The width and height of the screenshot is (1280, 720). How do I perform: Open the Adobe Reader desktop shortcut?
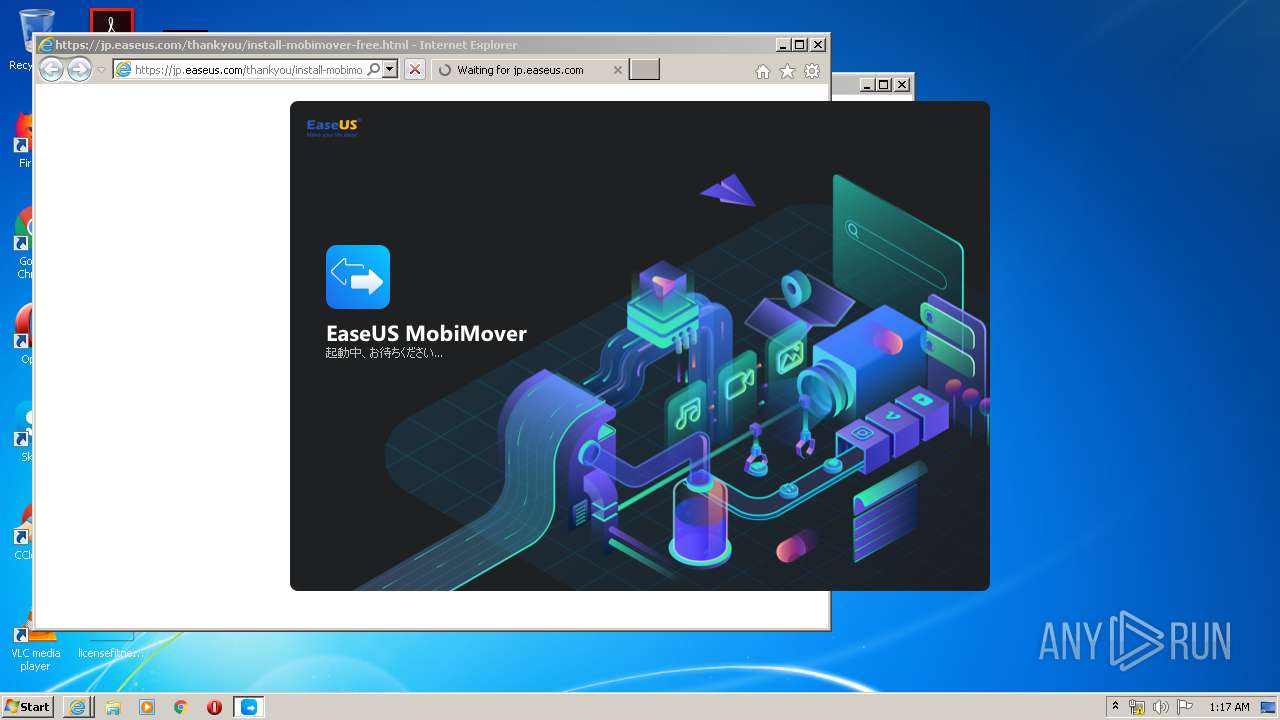111,20
